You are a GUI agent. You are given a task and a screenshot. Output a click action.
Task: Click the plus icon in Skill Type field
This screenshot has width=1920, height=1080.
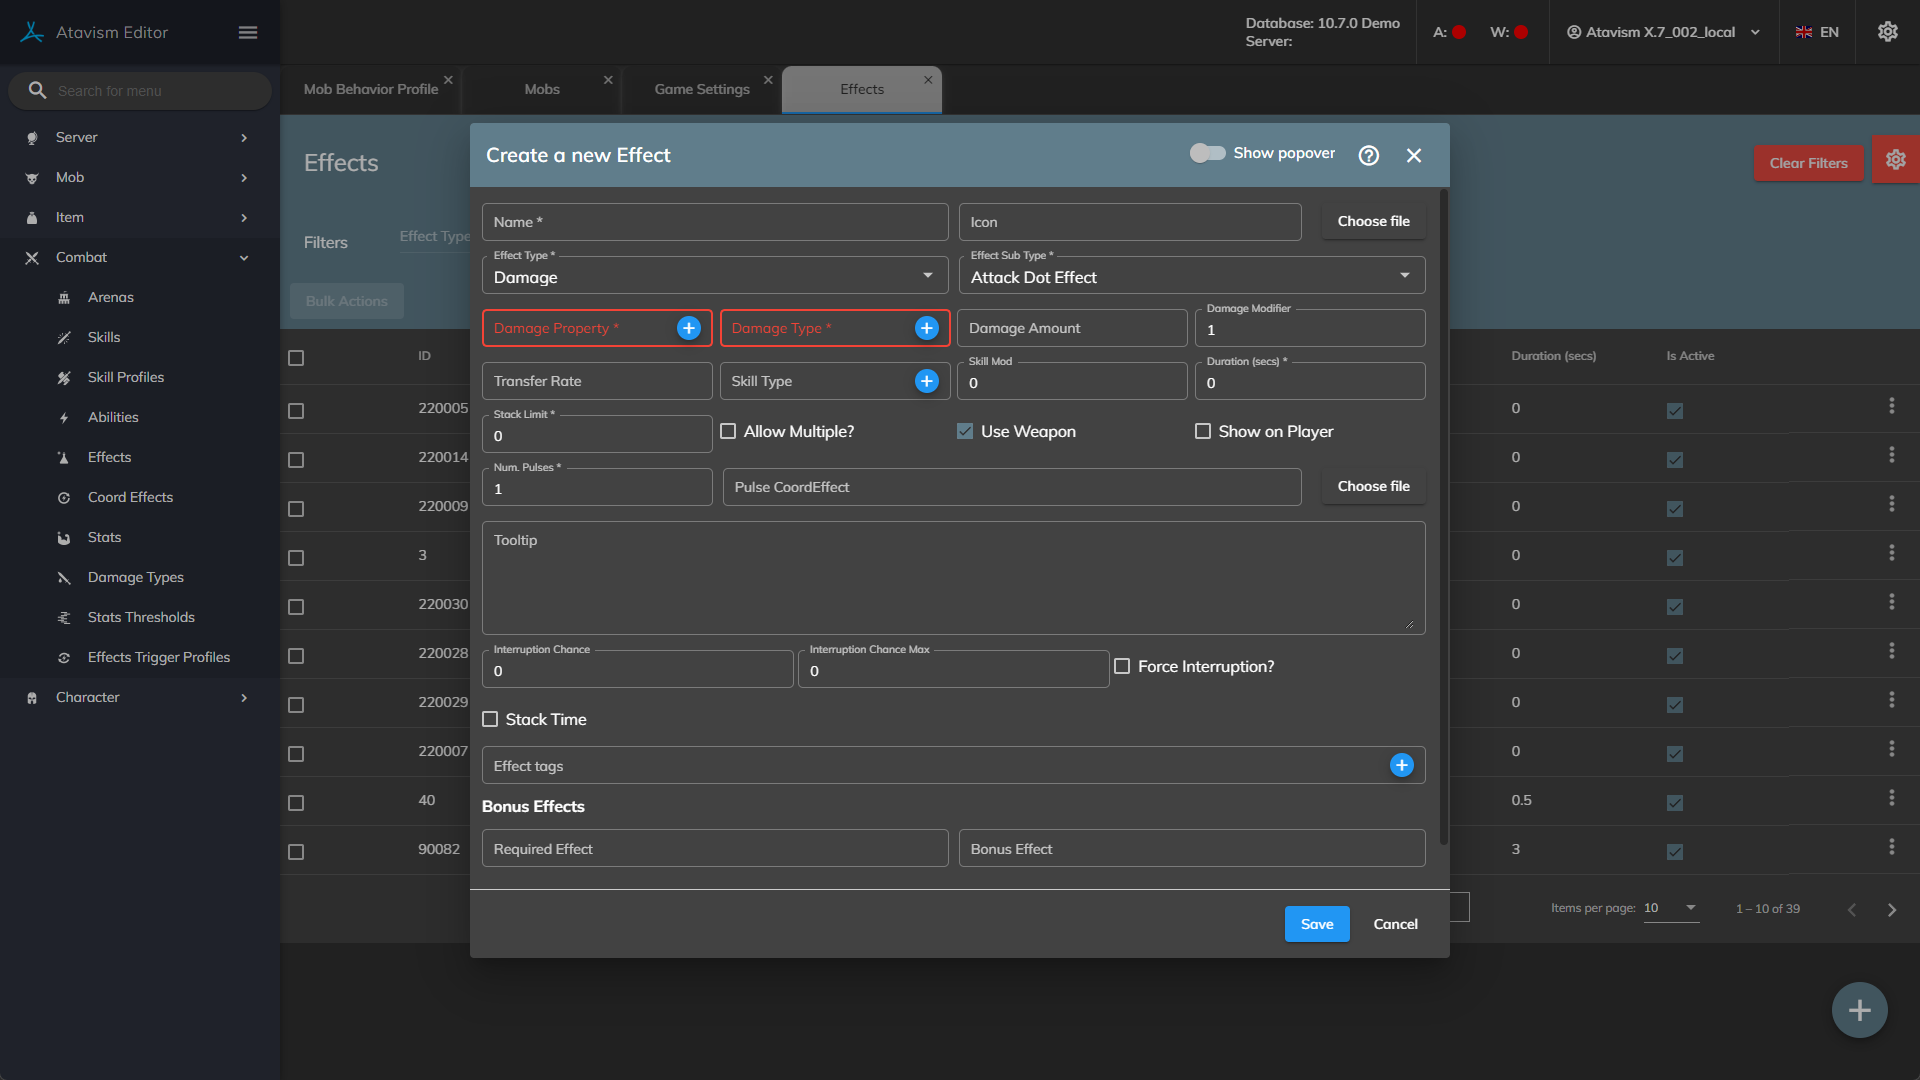point(927,381)
